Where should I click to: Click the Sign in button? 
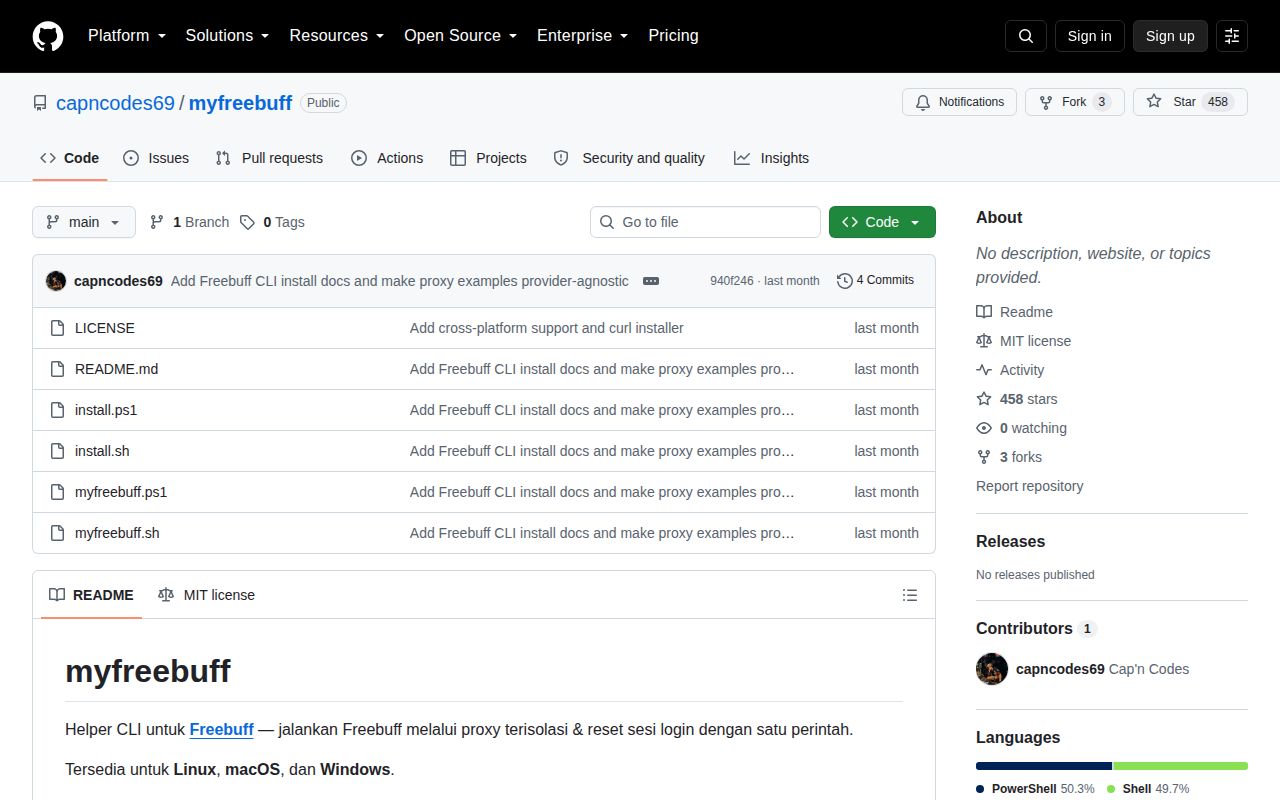pyautogui.click(x=1089, y=36)
